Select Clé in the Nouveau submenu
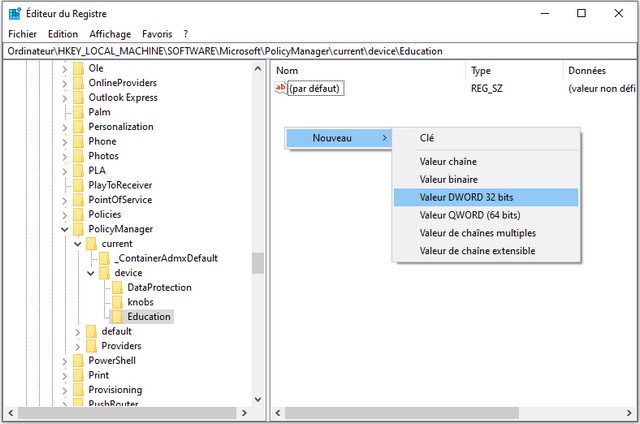This screenshot has width=640, height=424. [x=427, y=138]
